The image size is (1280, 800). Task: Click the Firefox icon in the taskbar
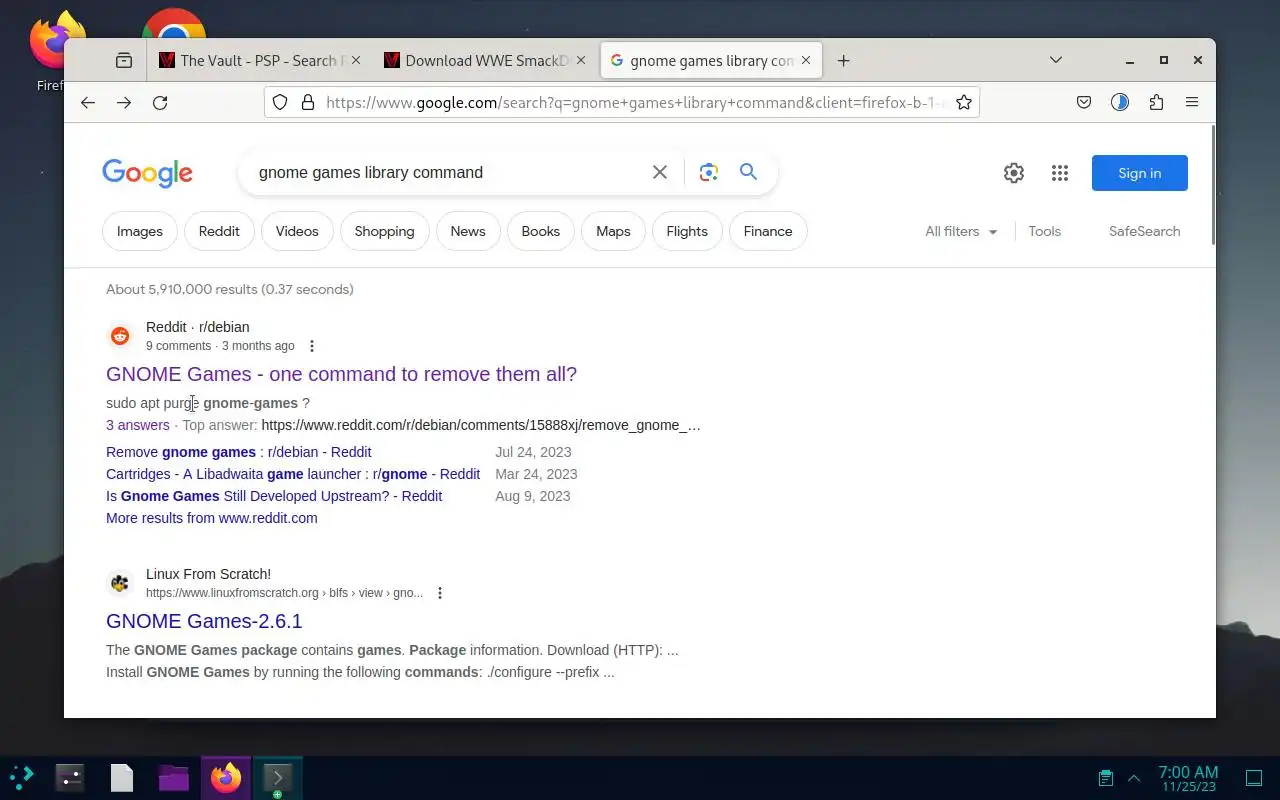click(x=226, y=777)
